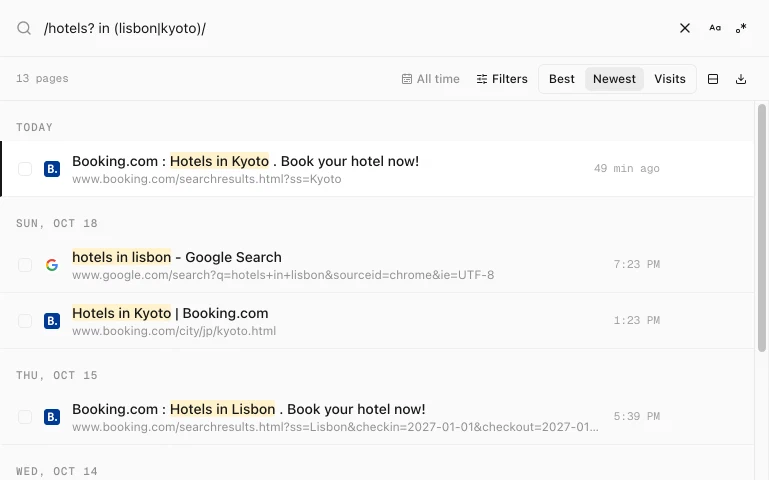The height and width of the screenshot is (480, 769).
Task: Export results with download icon
Action: [741, 79]
